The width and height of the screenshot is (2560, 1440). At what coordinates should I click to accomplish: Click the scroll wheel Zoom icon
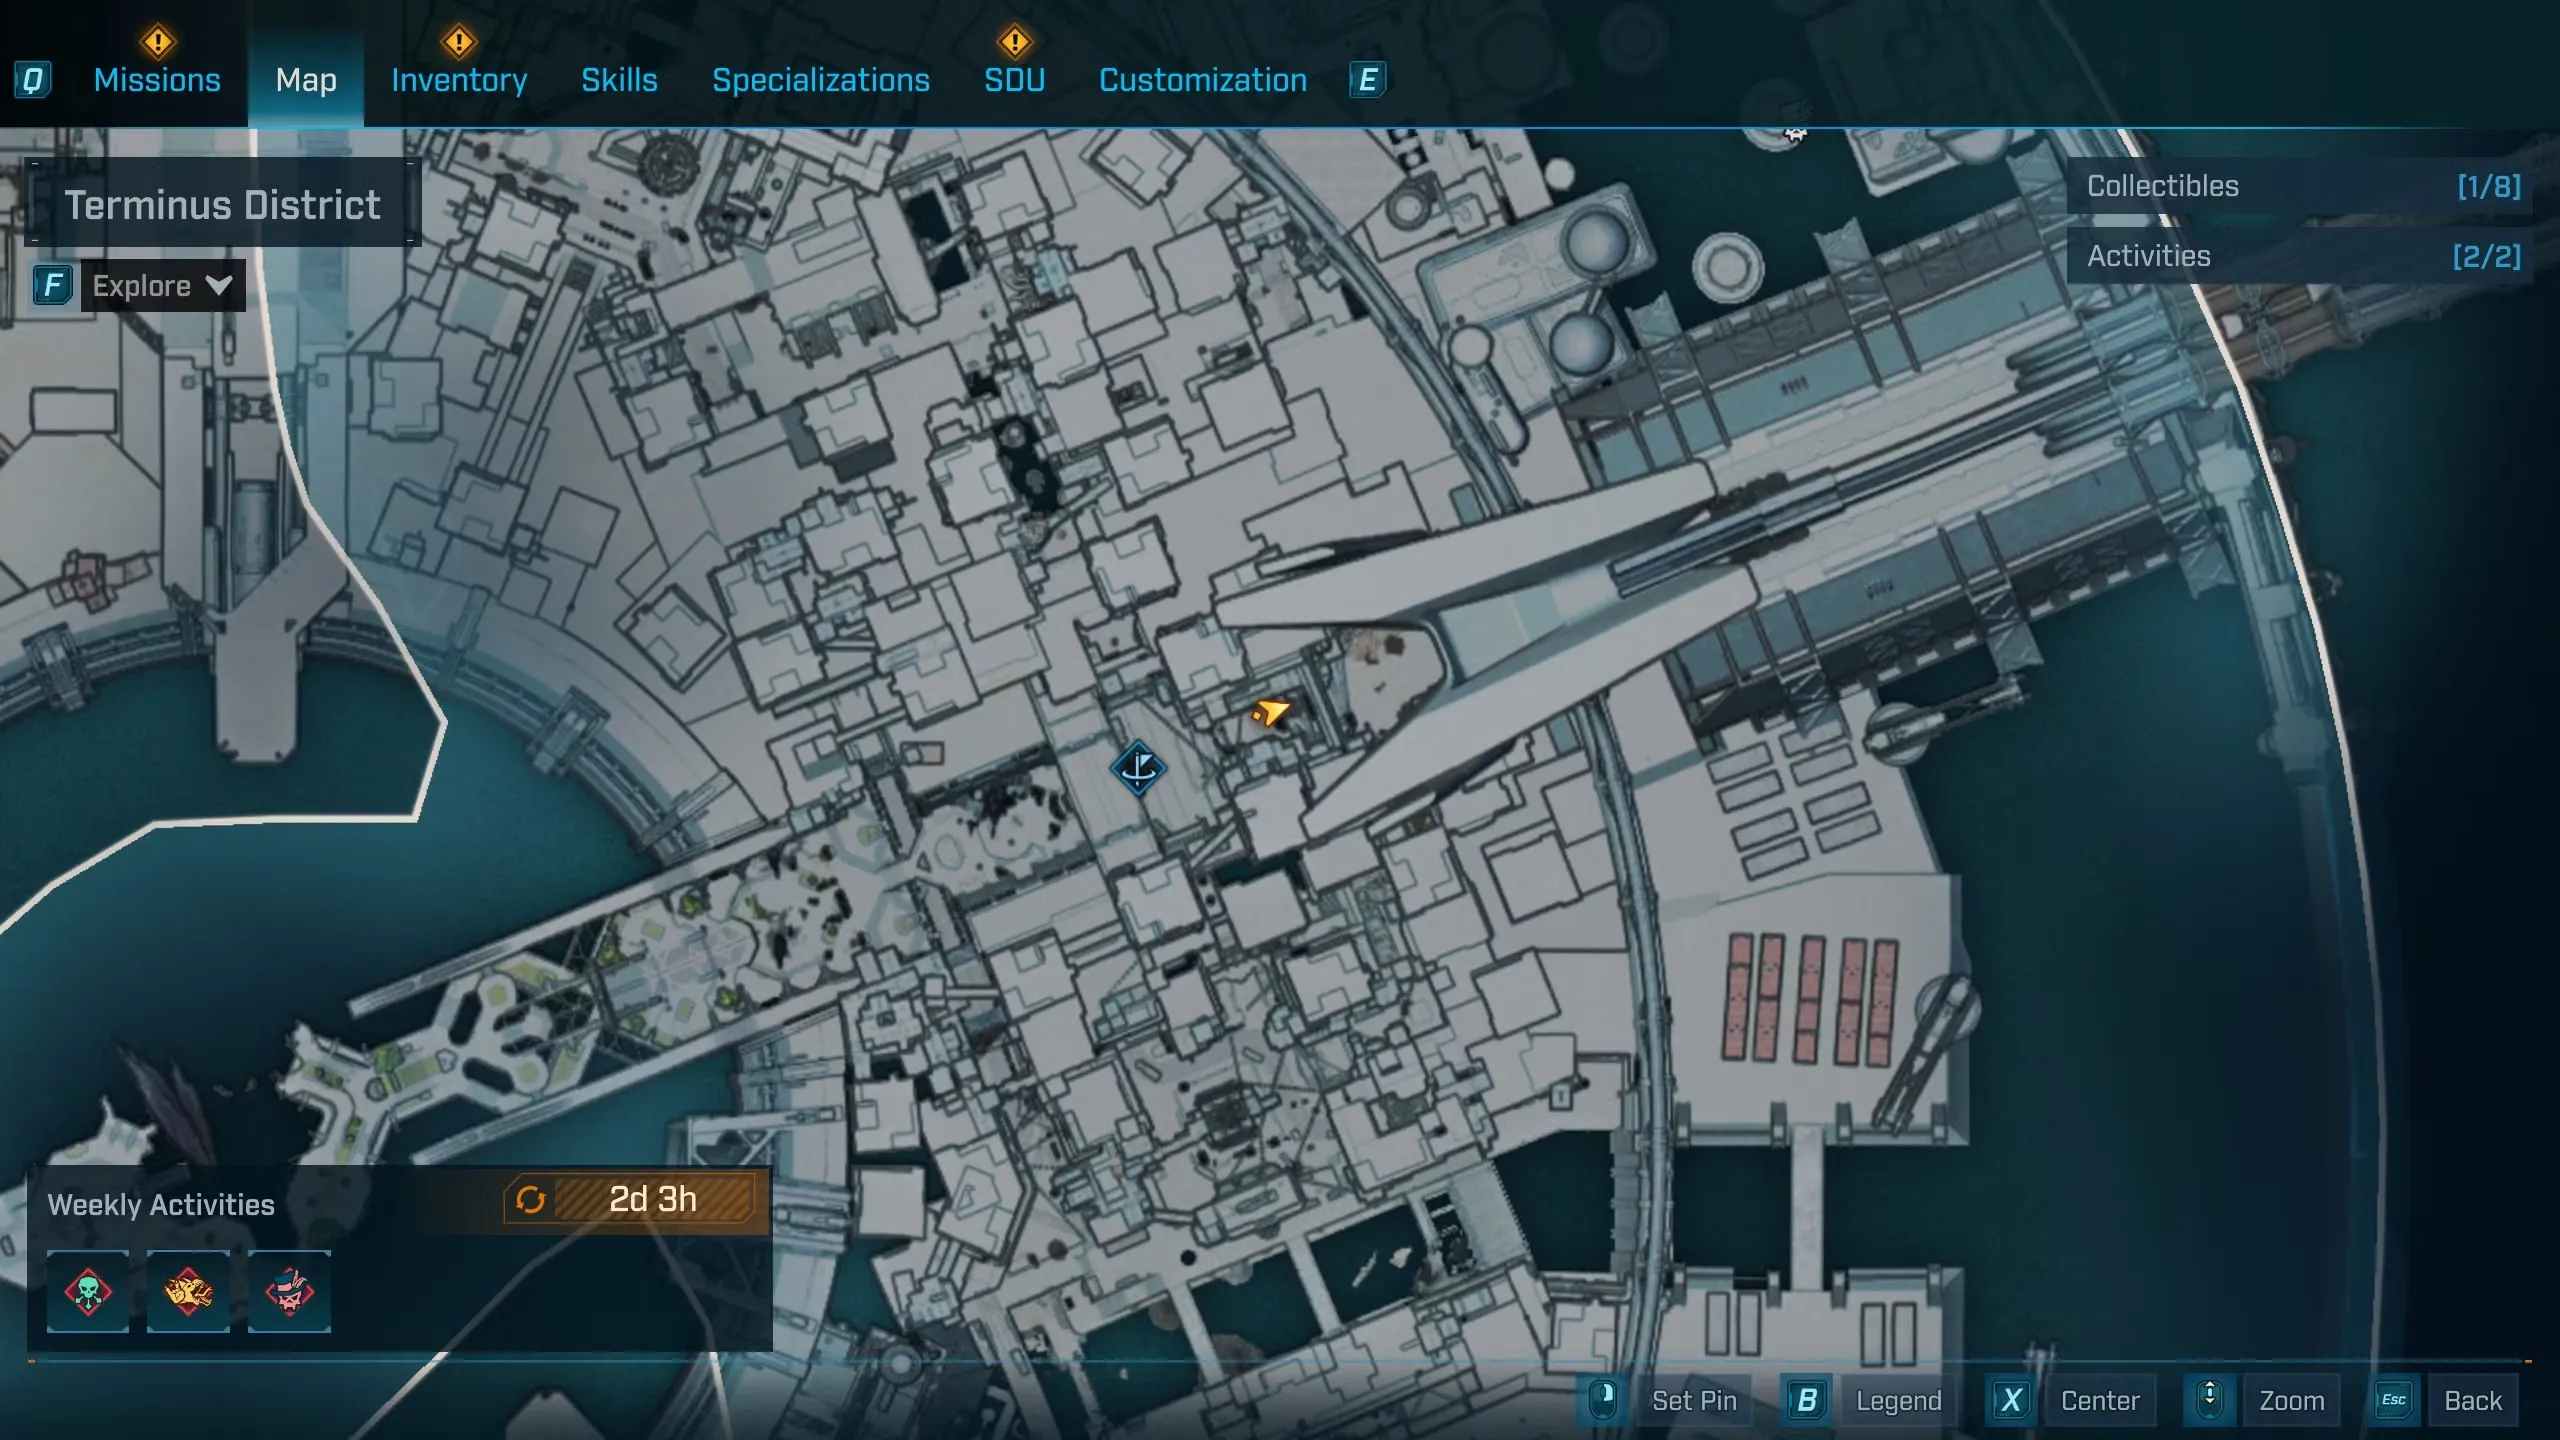(2209, 1399)
